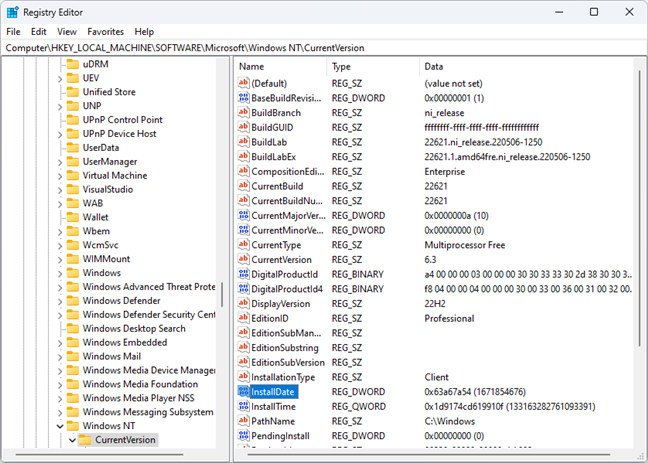This screenshot has width=648, height=463.
Task: Open the File menu
Action: 13,31
